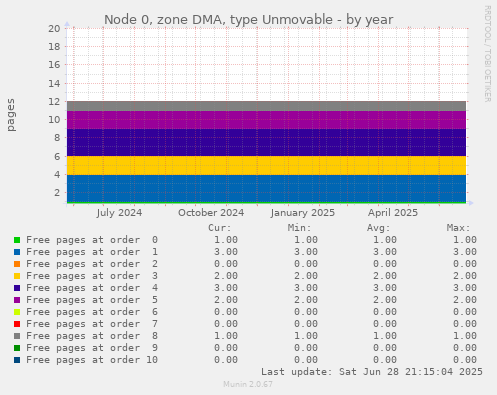Select legend text 'Free pages at order 5'

92,300
